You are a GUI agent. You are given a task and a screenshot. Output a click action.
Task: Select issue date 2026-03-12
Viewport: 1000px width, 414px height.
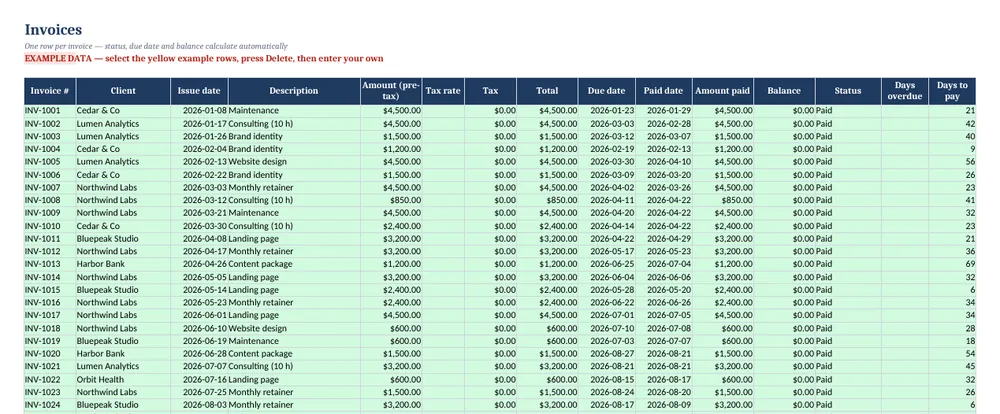199,200
